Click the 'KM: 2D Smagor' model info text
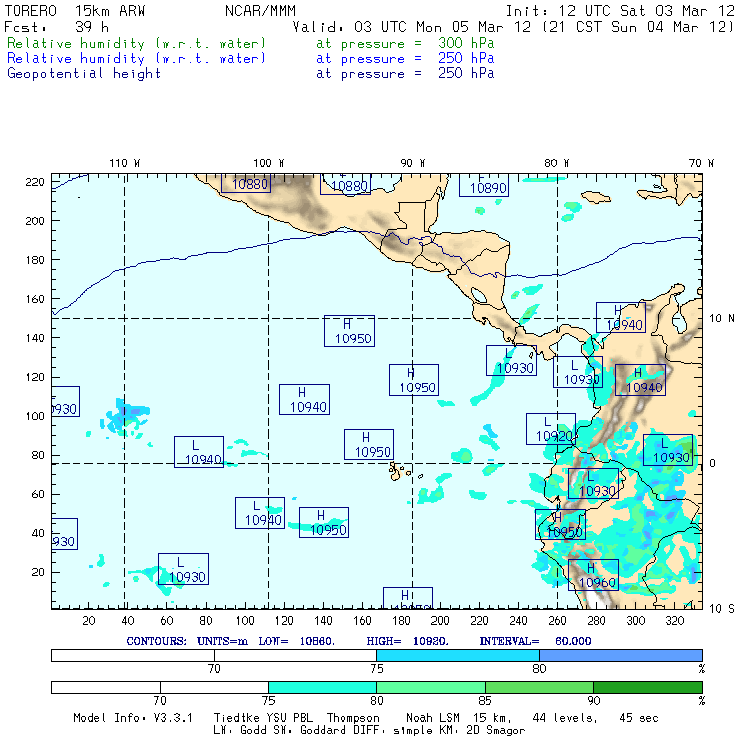The image size is (740, 740). tap(482, 731)
